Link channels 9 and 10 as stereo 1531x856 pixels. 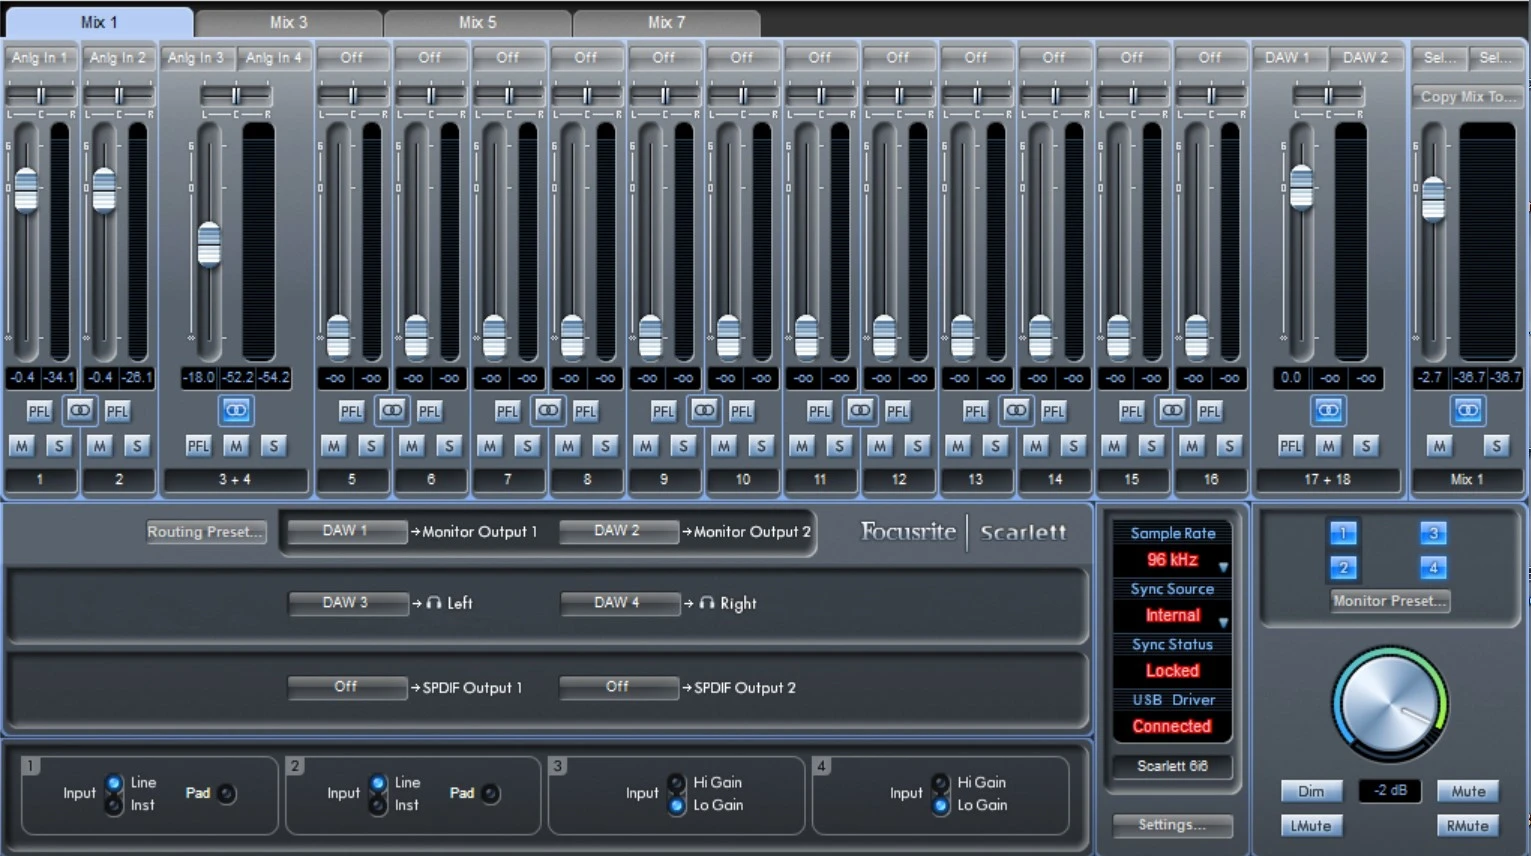click(x=703, y=410)
